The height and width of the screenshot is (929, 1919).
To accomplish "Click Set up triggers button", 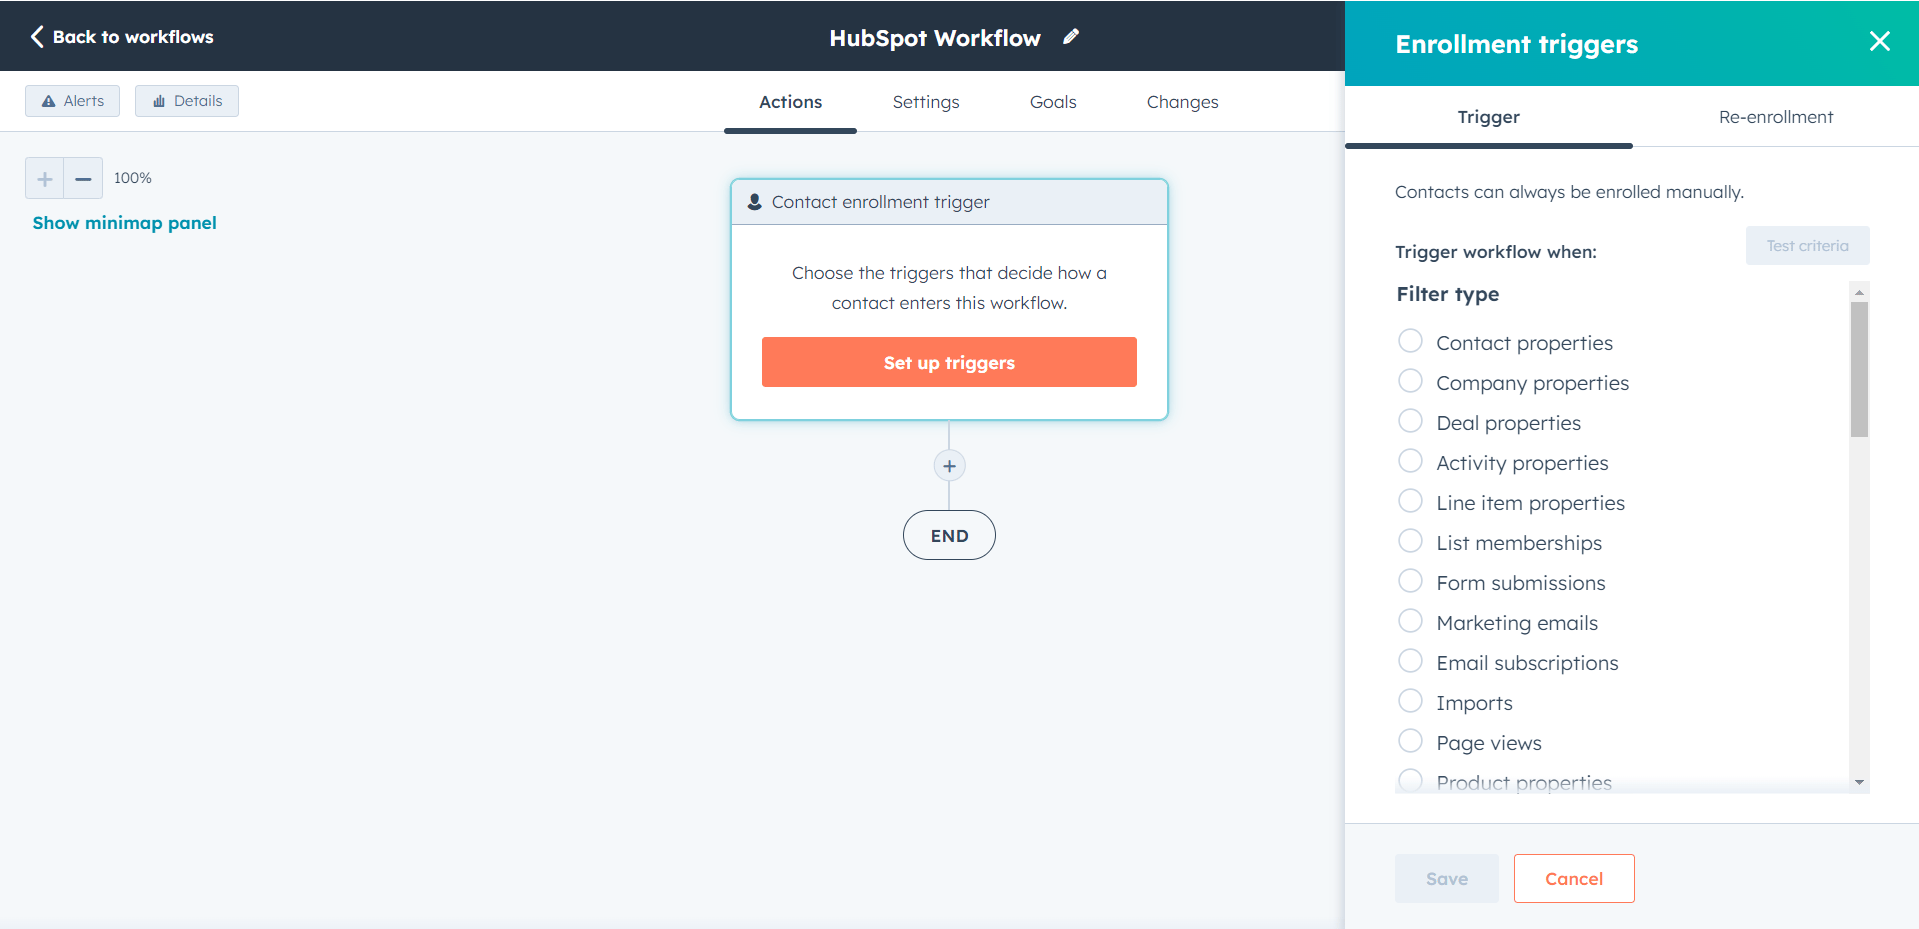I will pyautogui.click(x=949, y=362).
